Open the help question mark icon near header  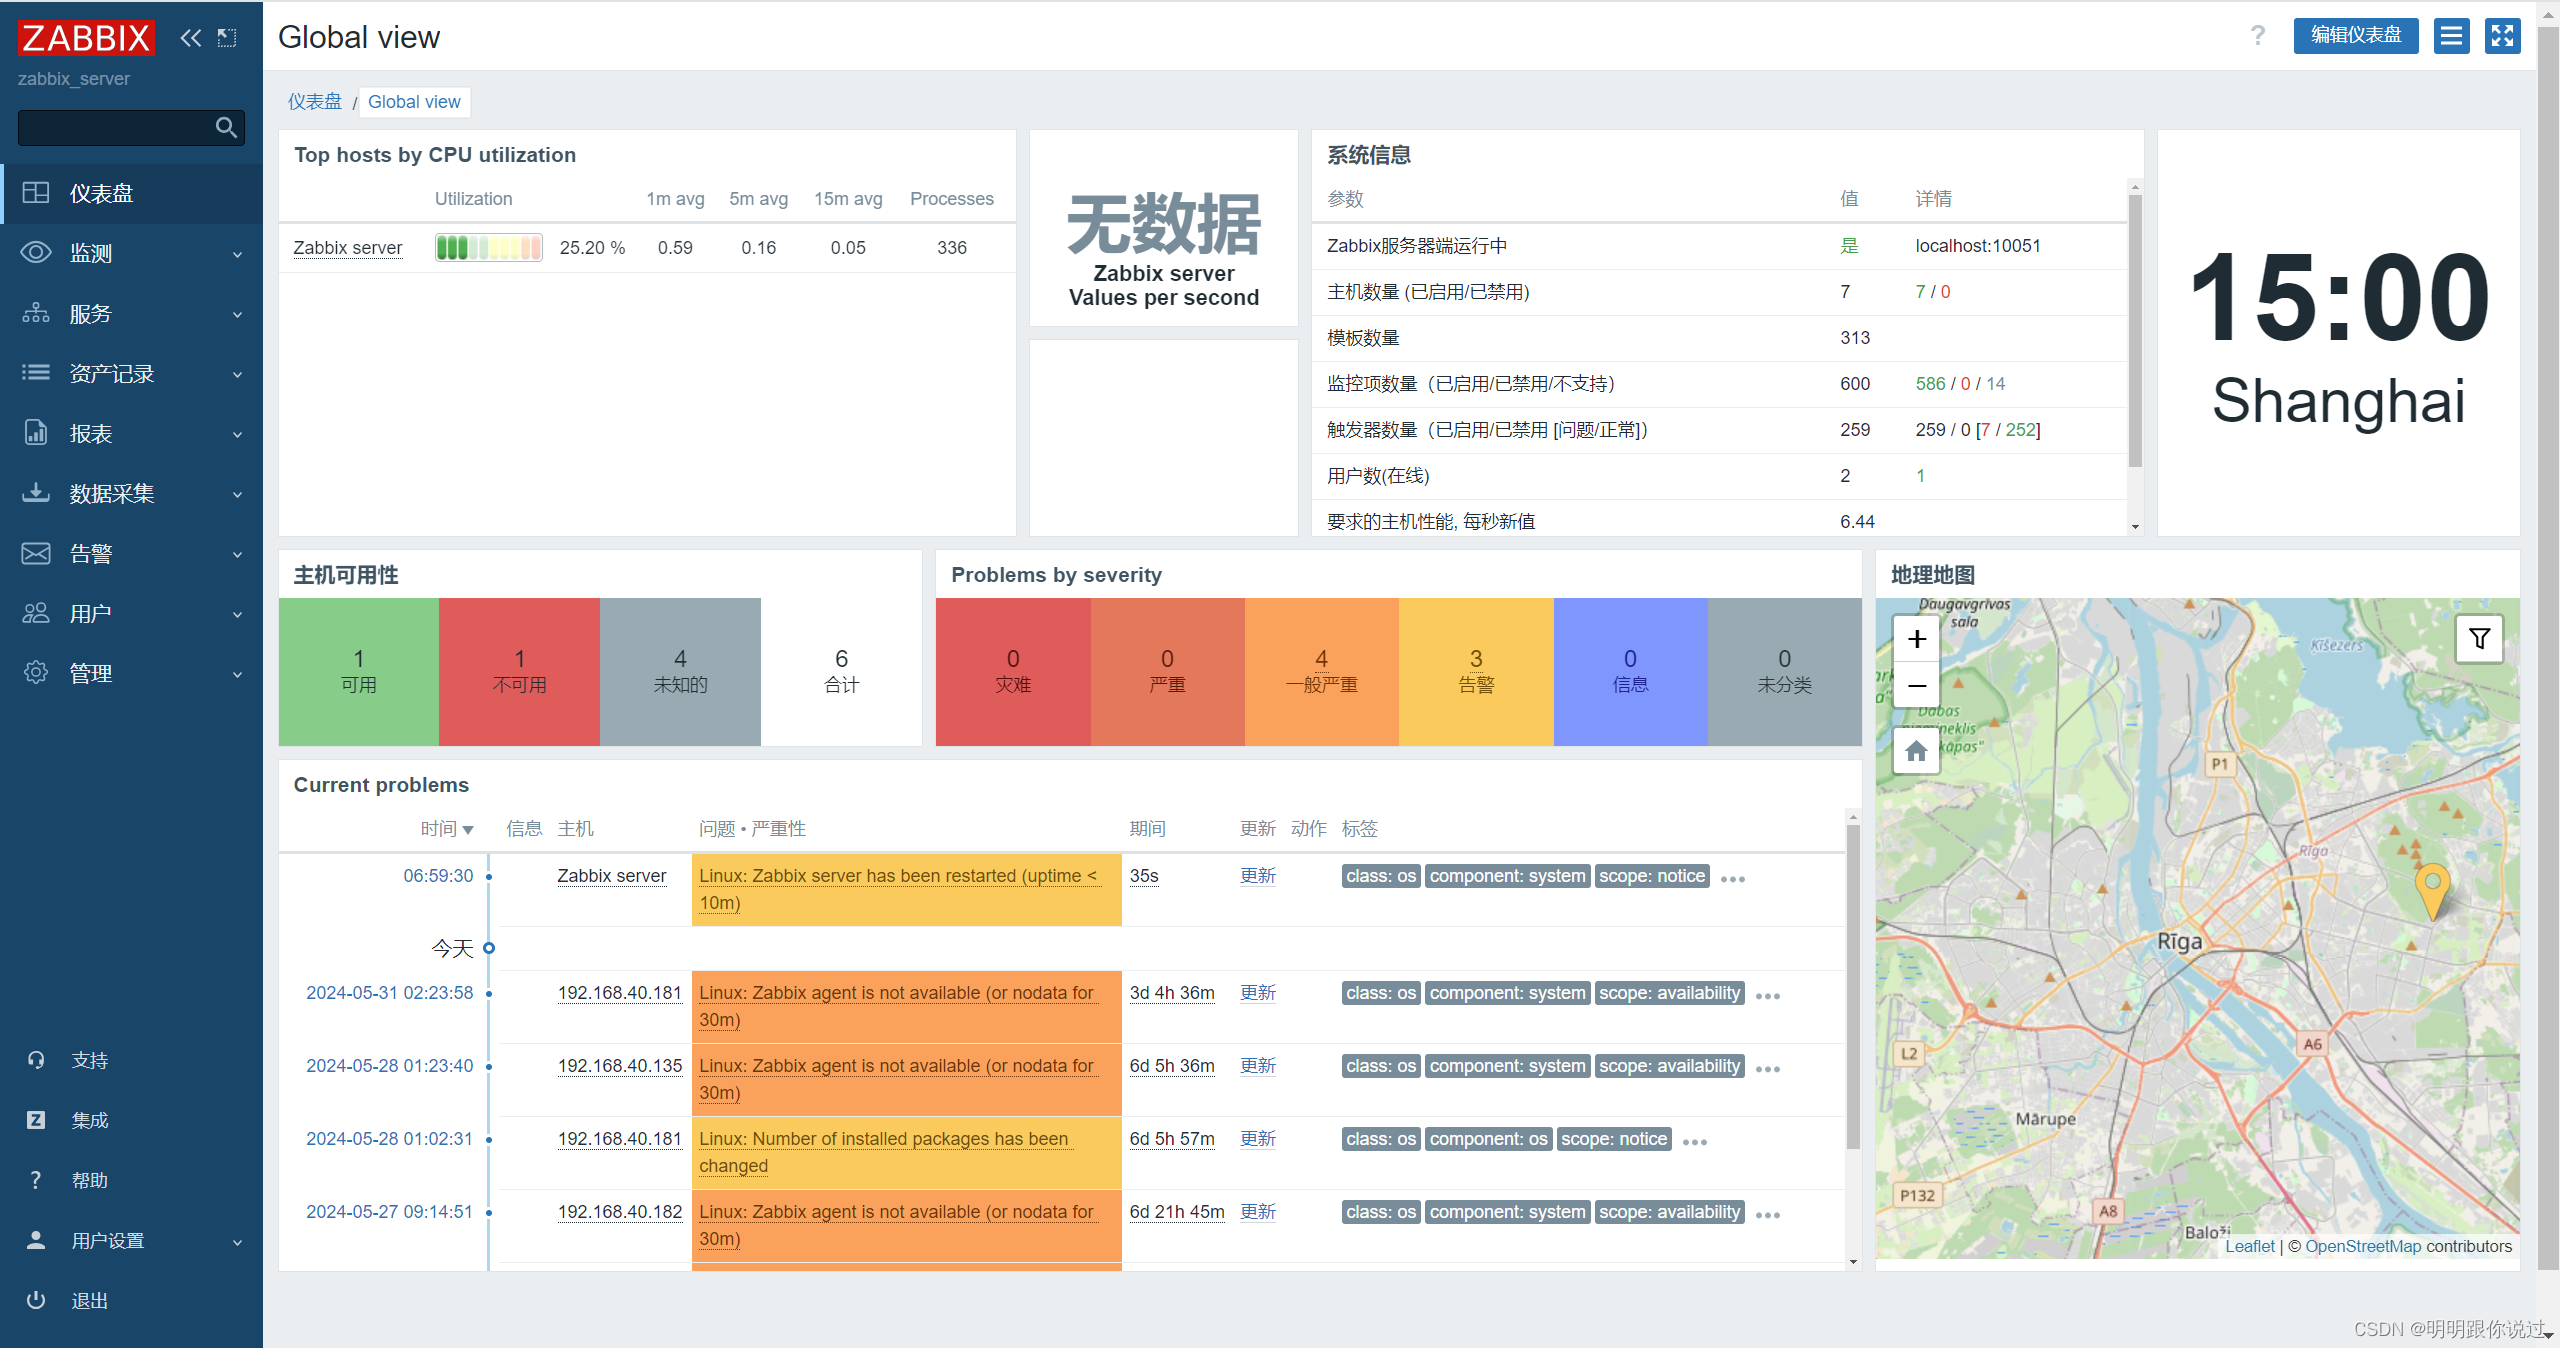click(2257, 36)
